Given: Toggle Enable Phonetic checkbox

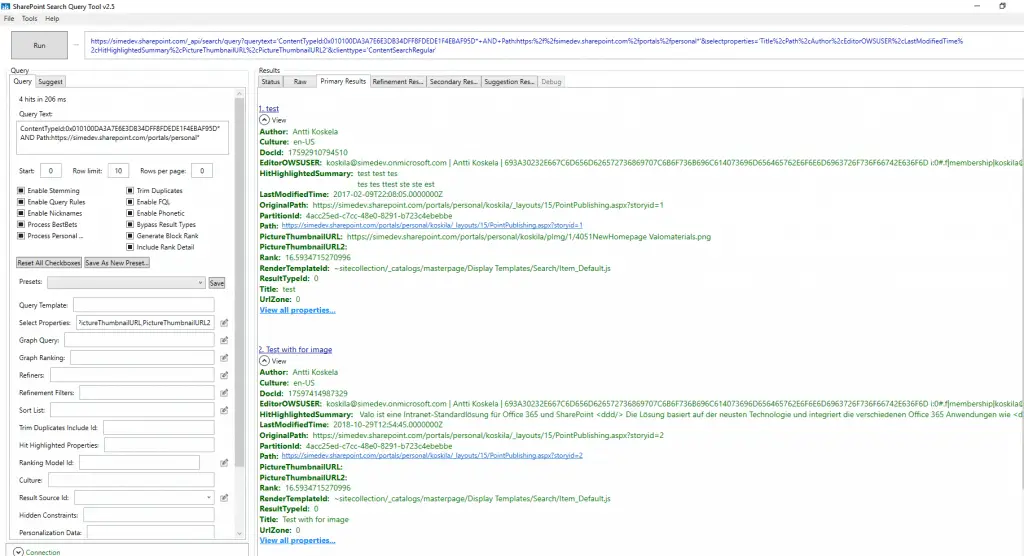Looking at the screenshot, I should click(x=130, y=213).
